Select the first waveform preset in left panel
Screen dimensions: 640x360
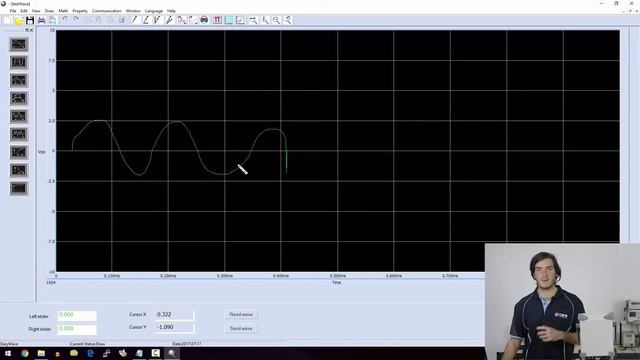click(x=19, y=44)
